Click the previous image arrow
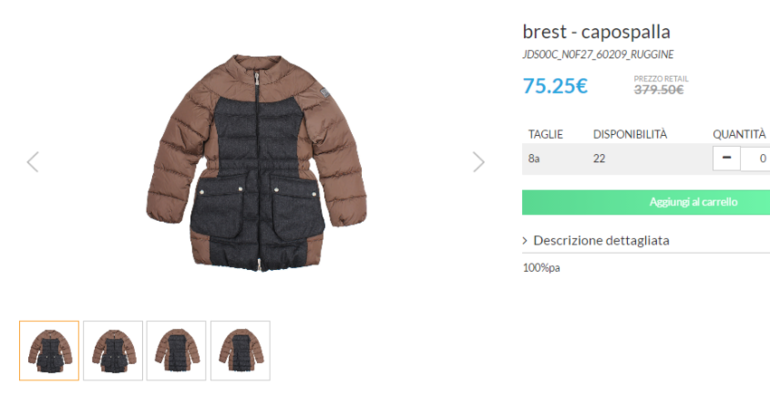The height and width of the screenshot is (404, 770). point(33,162)
